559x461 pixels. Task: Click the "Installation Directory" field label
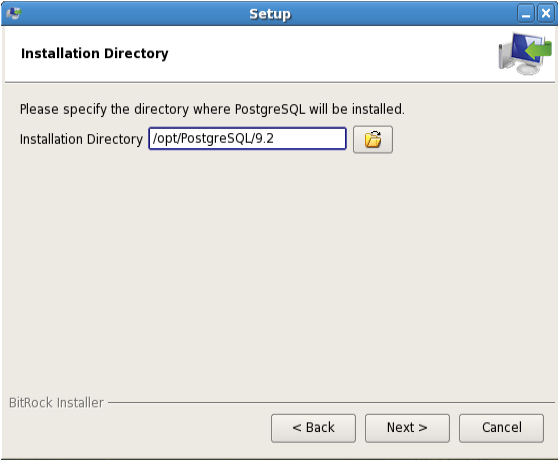point(81,139)
